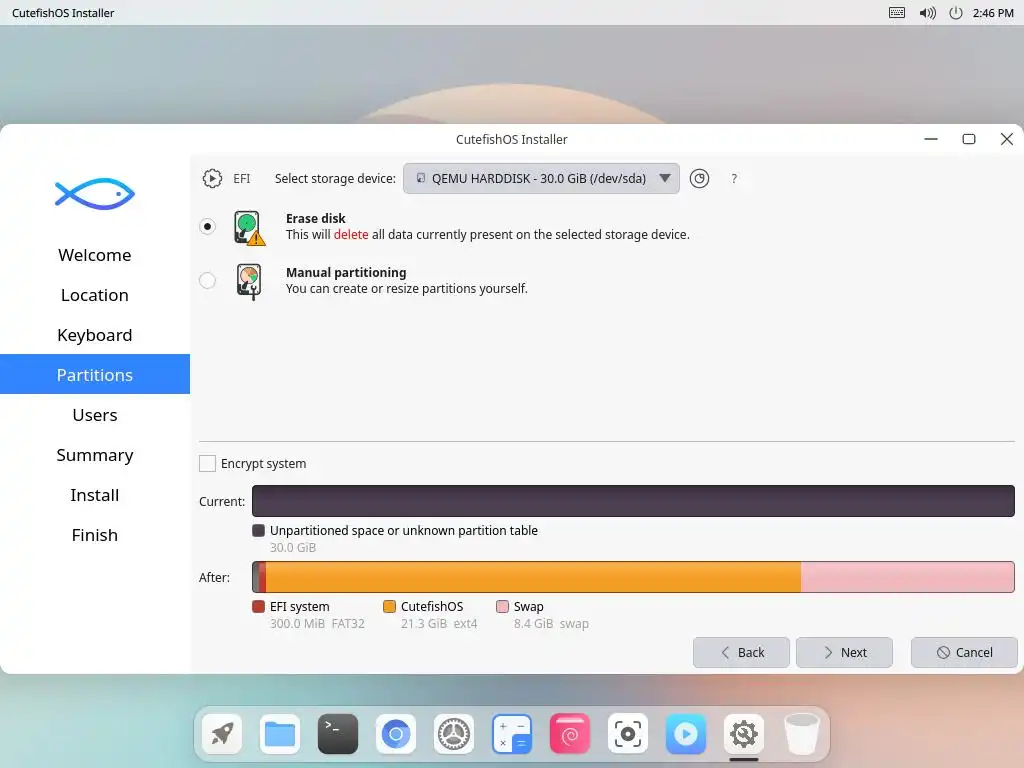
Task: Select the Partitions step in sidebar
Action: coord(95,375)
